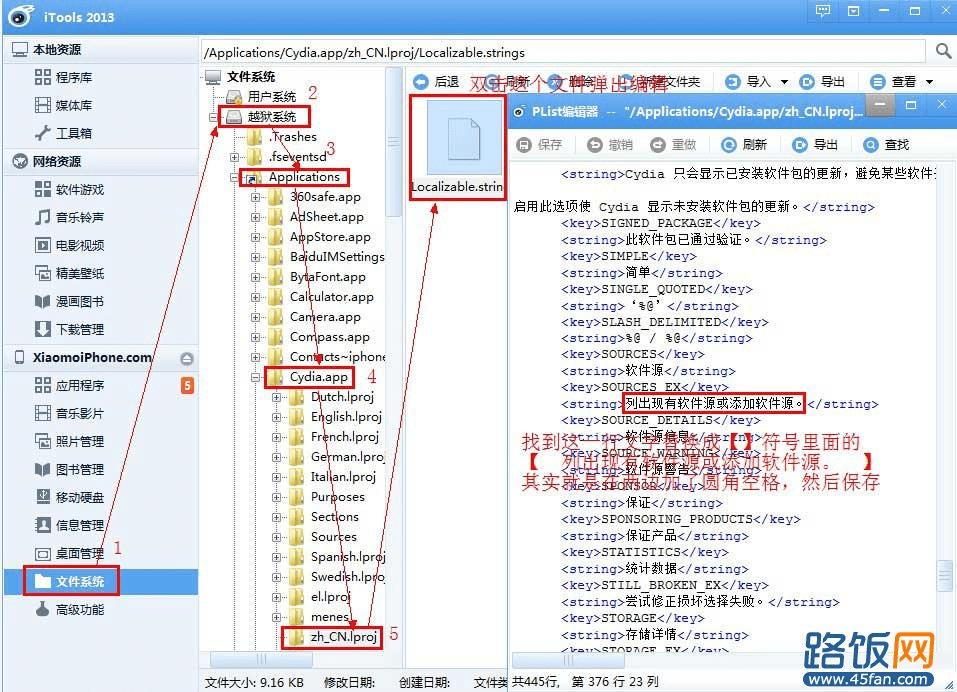The width and height of the screenshot is (957, 692).
Task: Click 导出 export in PList editor
Action: coord(815,145)
